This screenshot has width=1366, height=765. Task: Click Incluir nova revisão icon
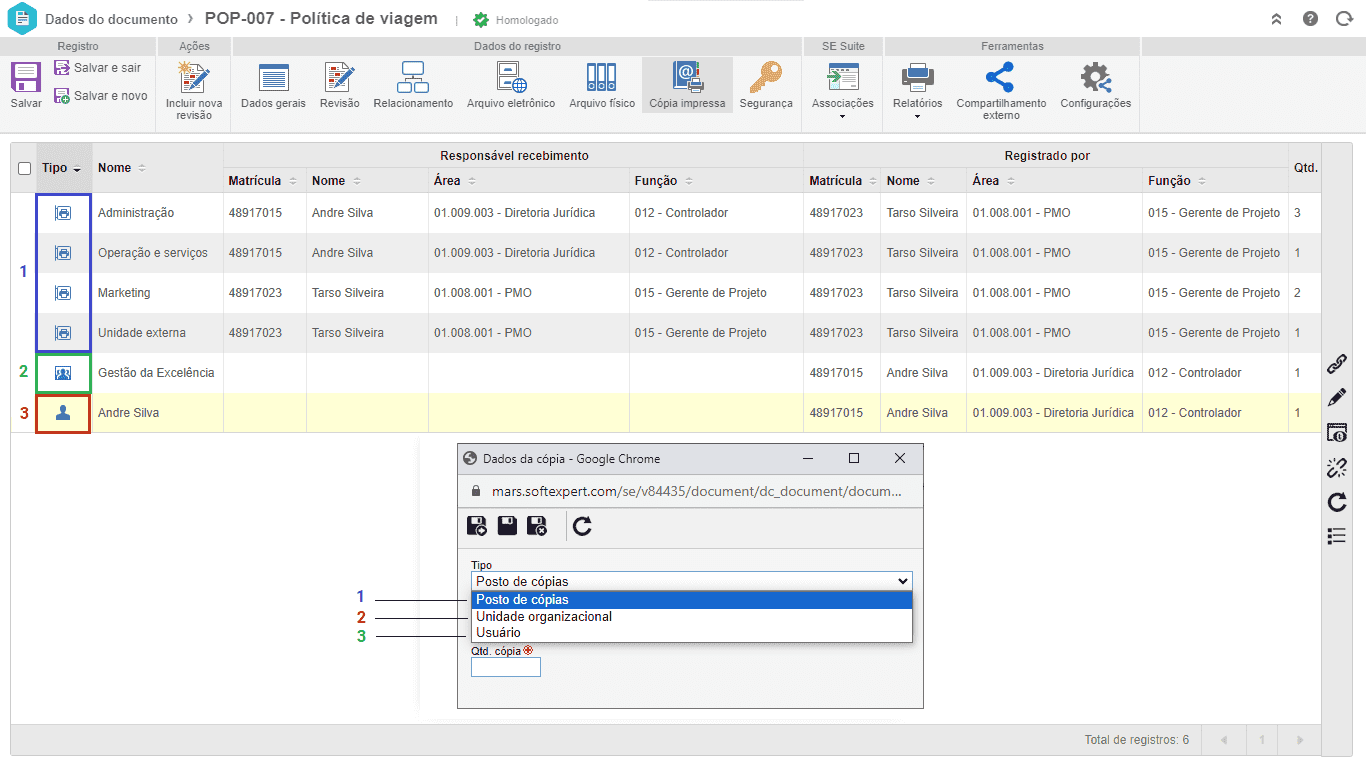coord(194,79)
